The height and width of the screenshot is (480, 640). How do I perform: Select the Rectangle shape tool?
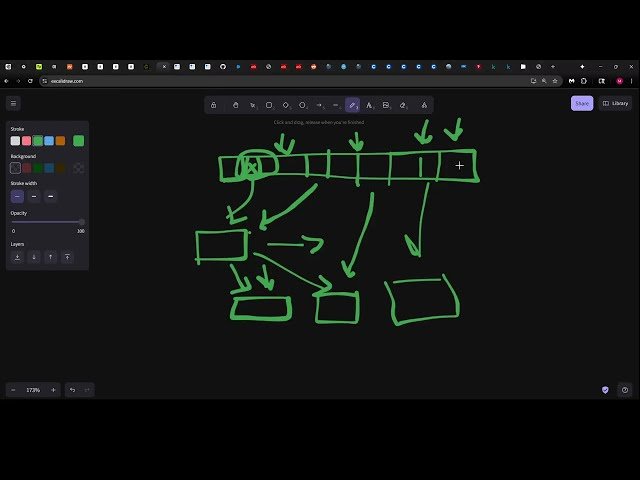(x=269, y=104)
